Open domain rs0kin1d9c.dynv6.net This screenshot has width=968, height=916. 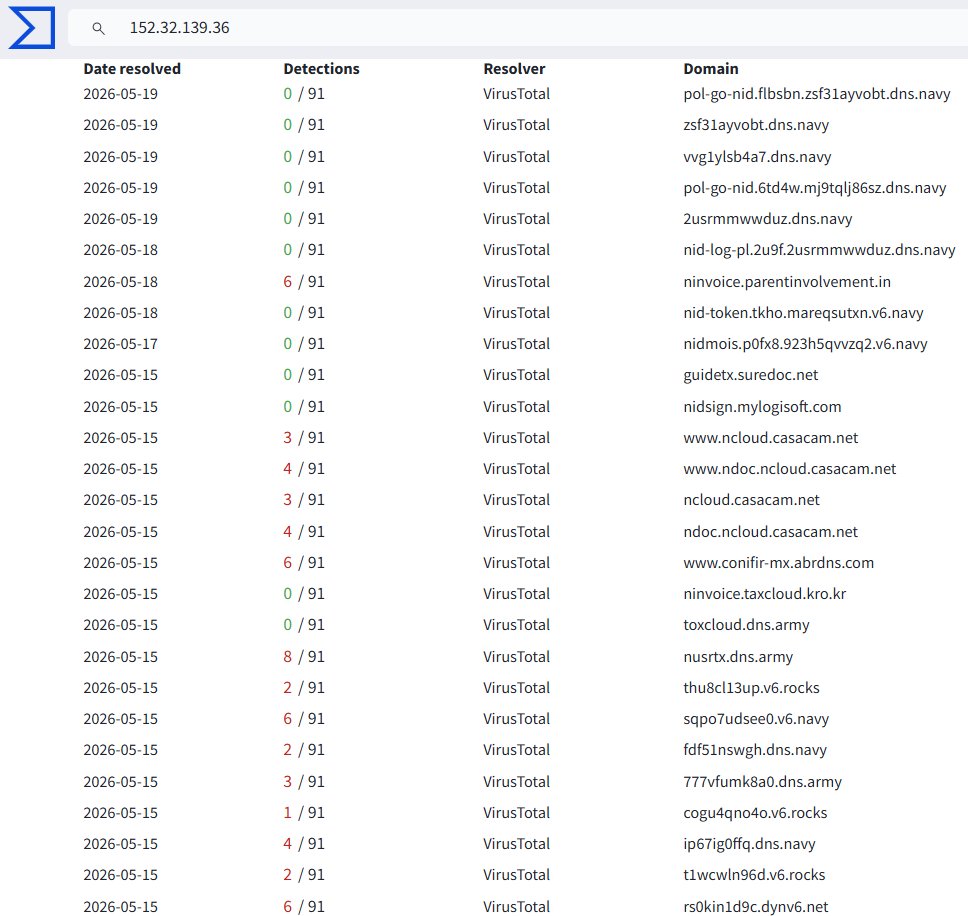756,907
